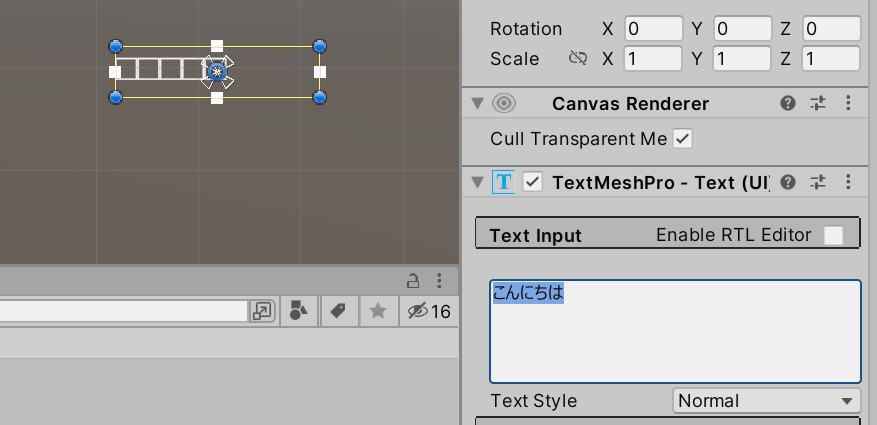This screenshot has width=877, height=425.
Task: Open TextMeshPro component help reference icon
Action: tap(788, 182)
